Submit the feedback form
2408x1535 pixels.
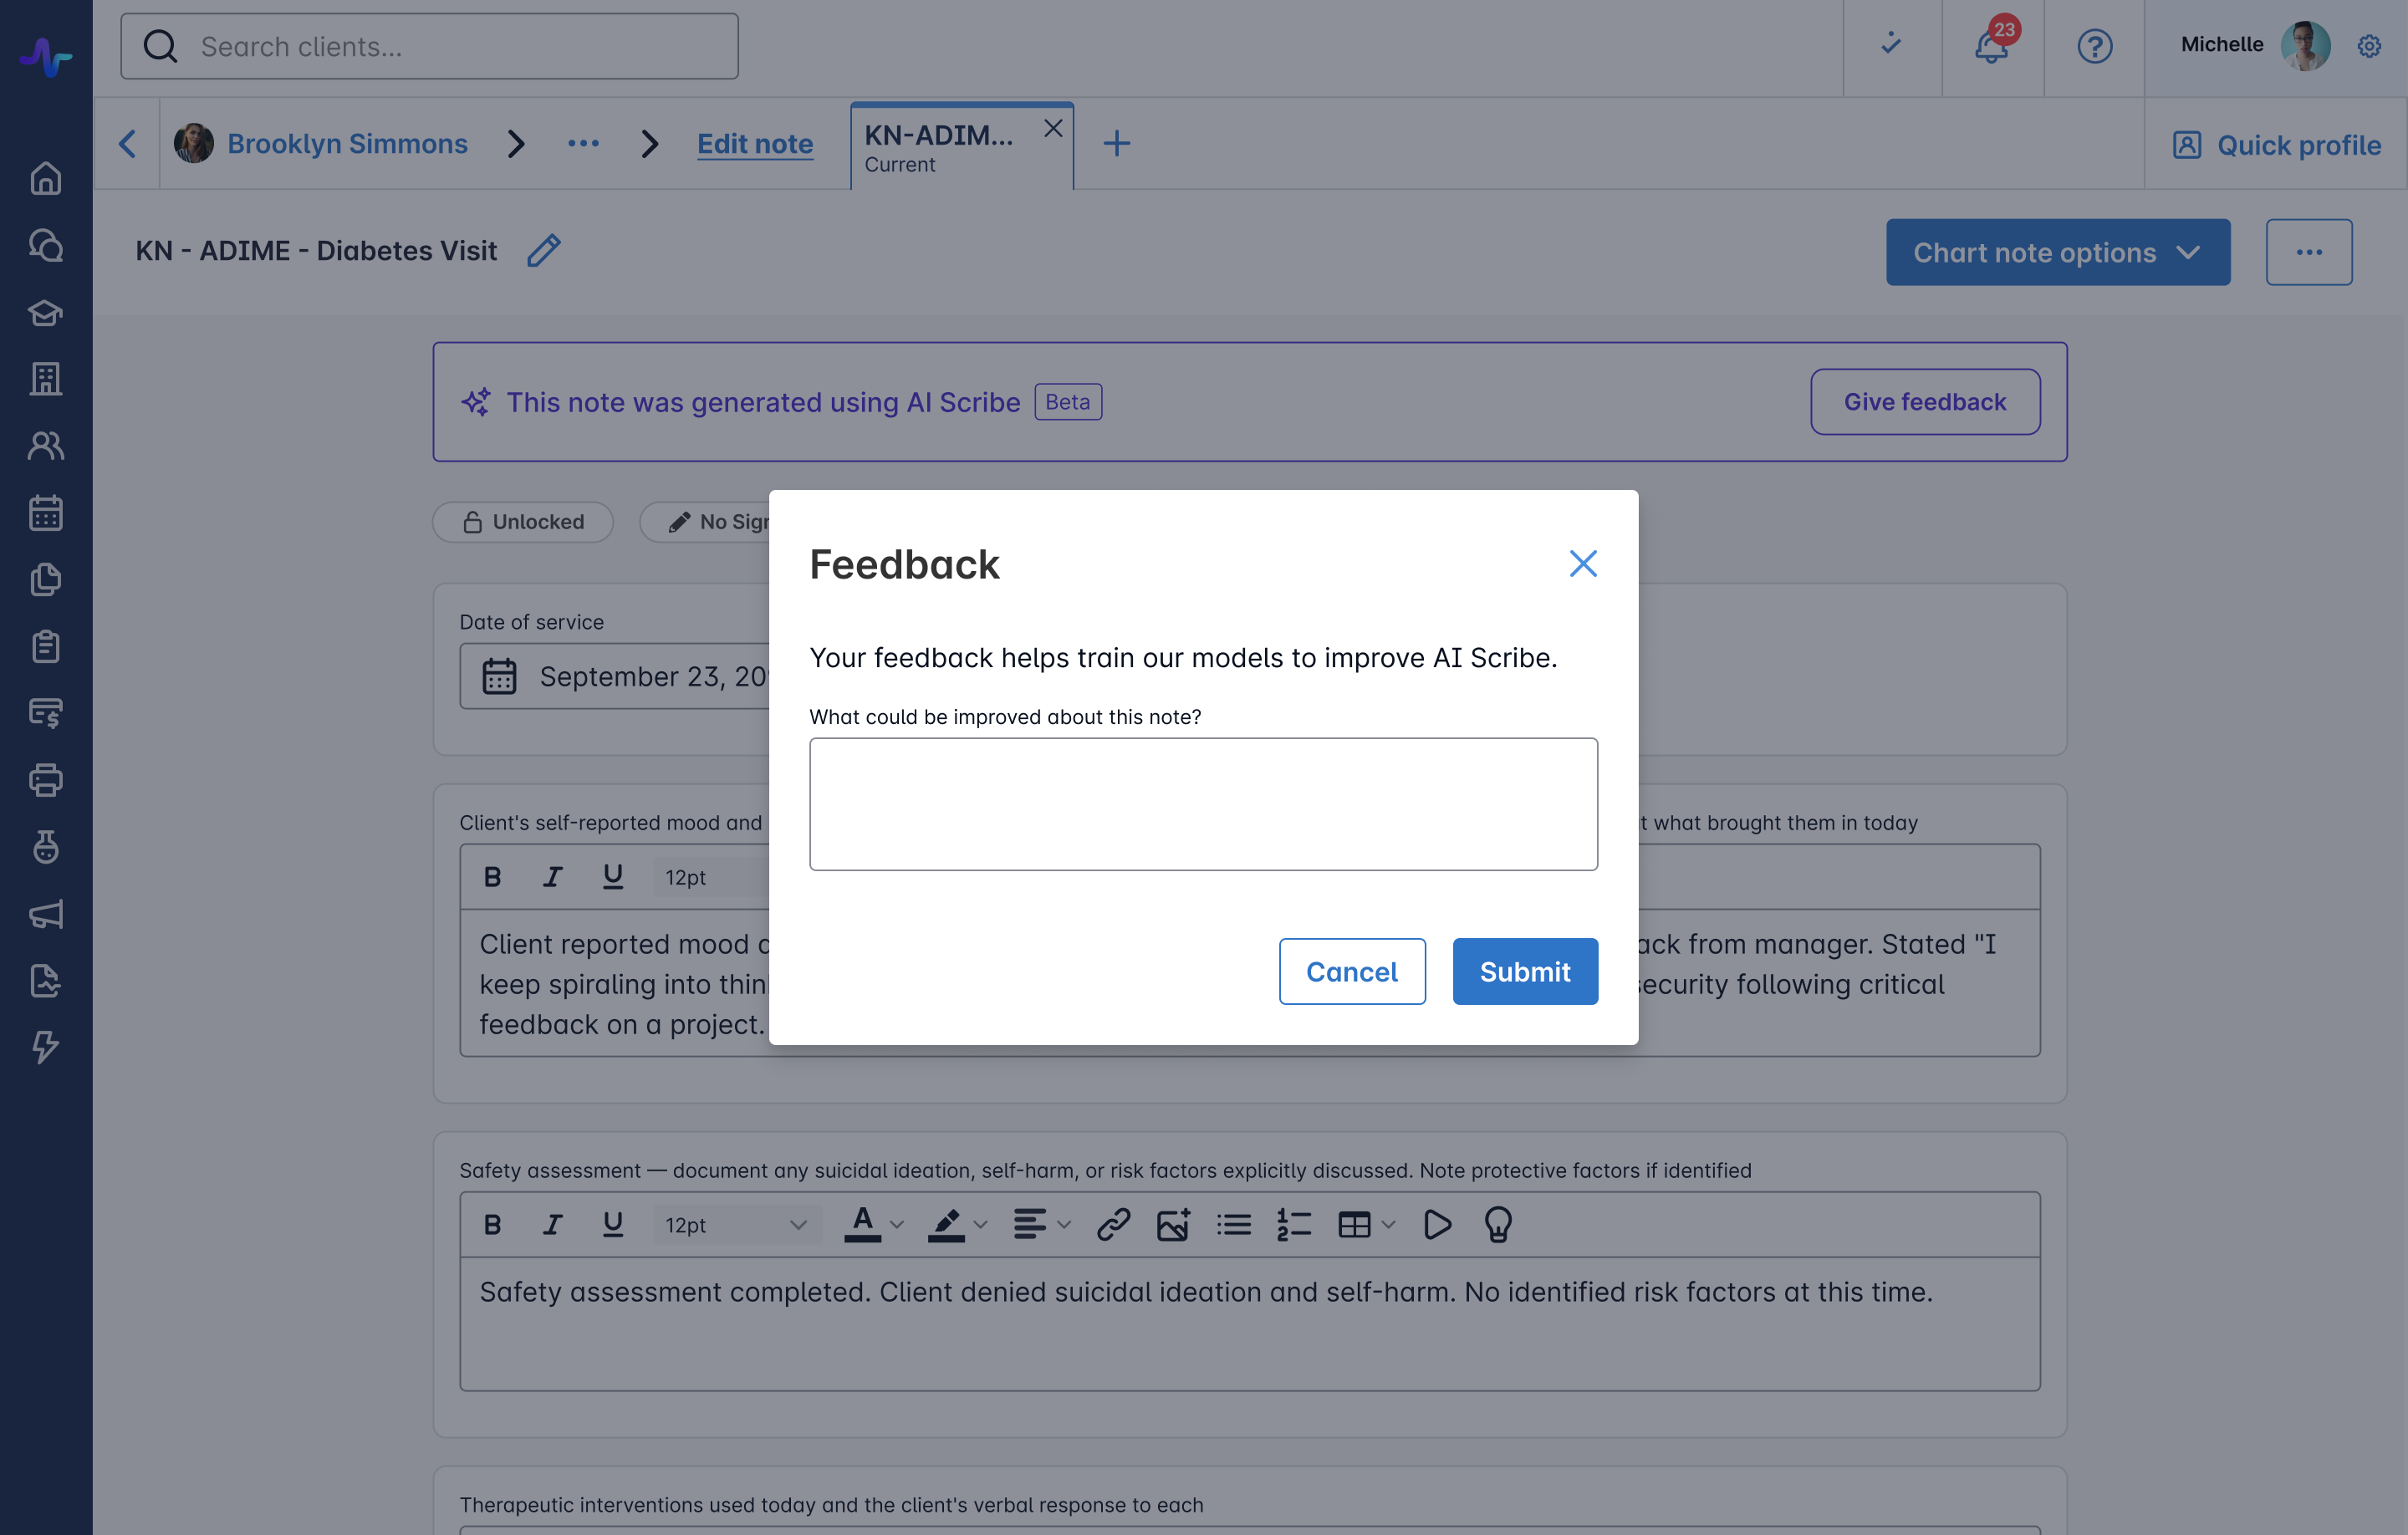(x=1524, y=971)
